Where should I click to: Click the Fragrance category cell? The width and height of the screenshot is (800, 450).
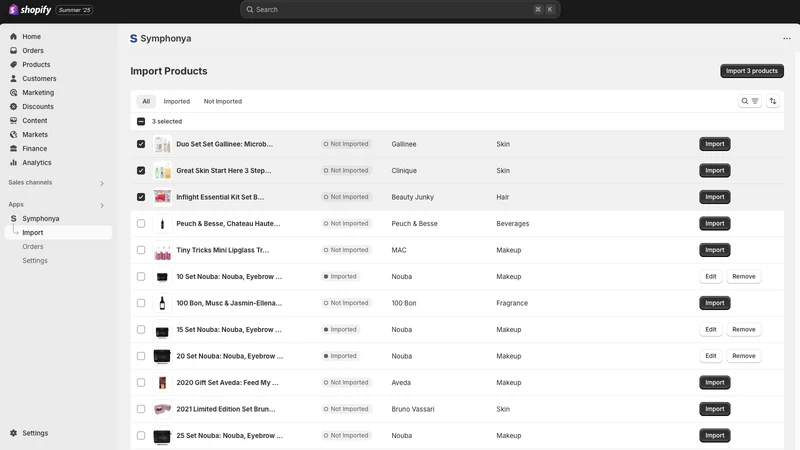[512, 303]
